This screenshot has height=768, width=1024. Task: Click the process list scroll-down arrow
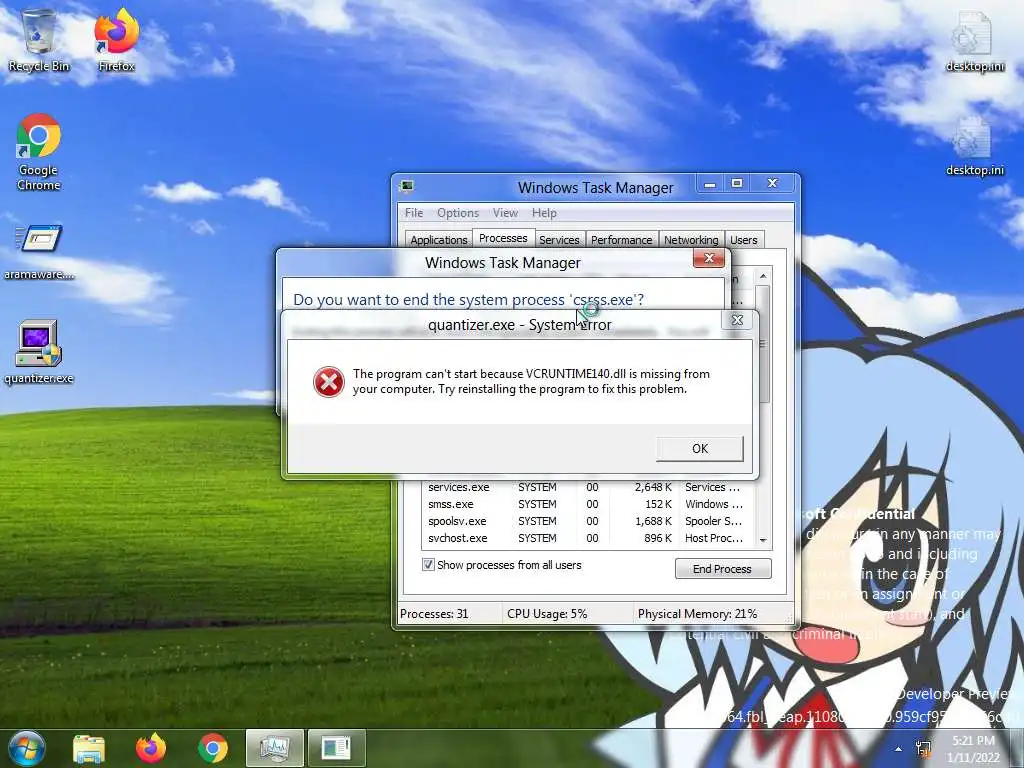click(x=763, y=541)
